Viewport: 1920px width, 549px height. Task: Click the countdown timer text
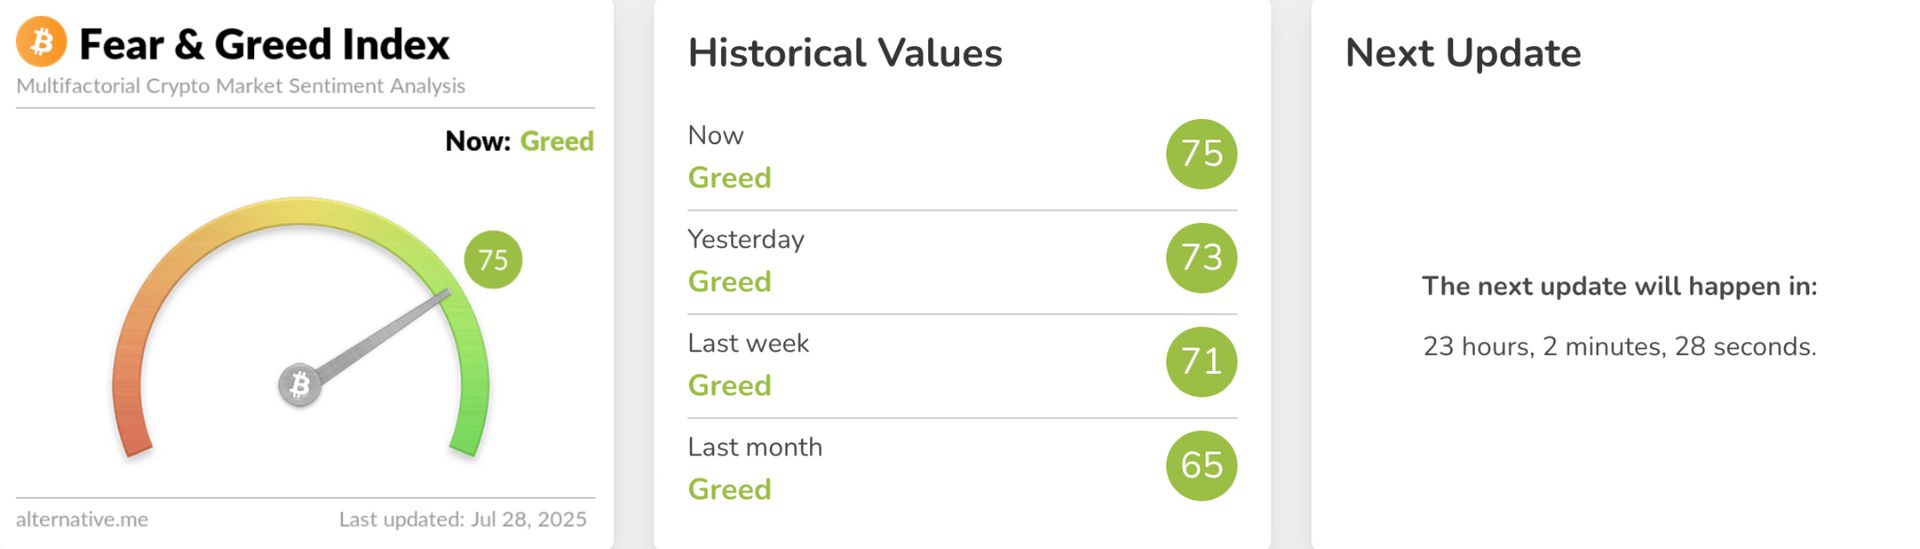[x=1619, y=347]
